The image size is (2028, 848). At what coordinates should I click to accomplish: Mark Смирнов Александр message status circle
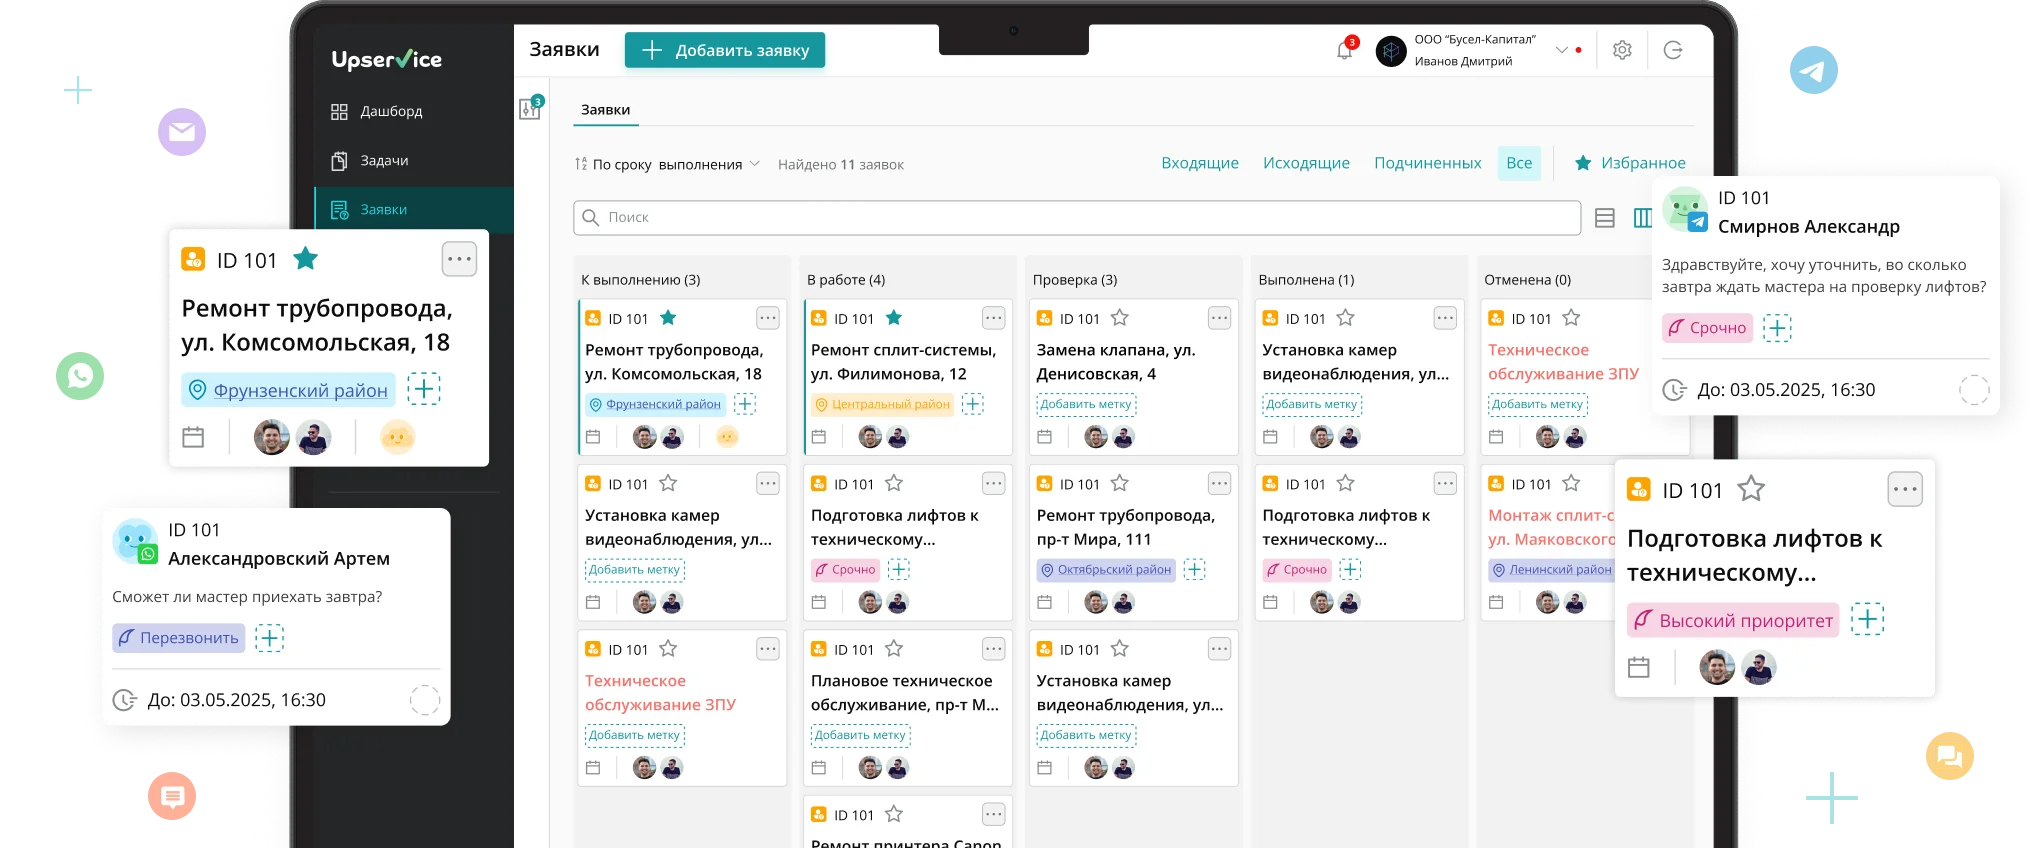(1973, 390)
